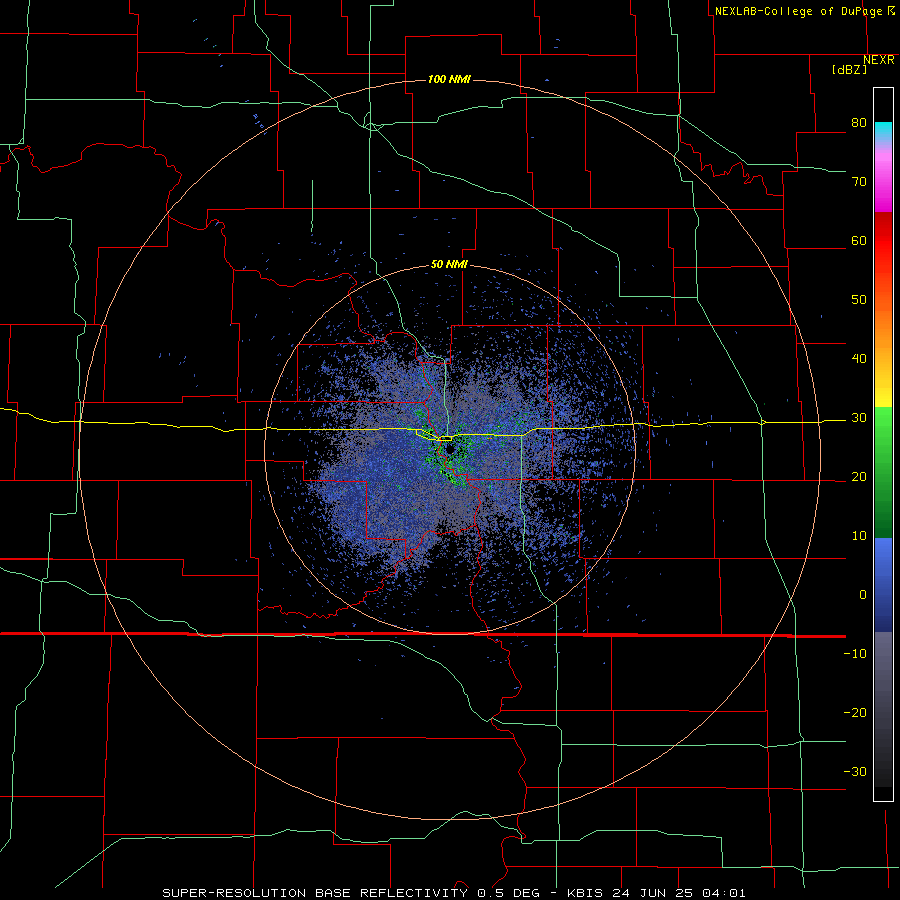Click the 30 value on the dBZ scale
The image size is (900, 900).
pyautogui.click(x=859, y=418)
